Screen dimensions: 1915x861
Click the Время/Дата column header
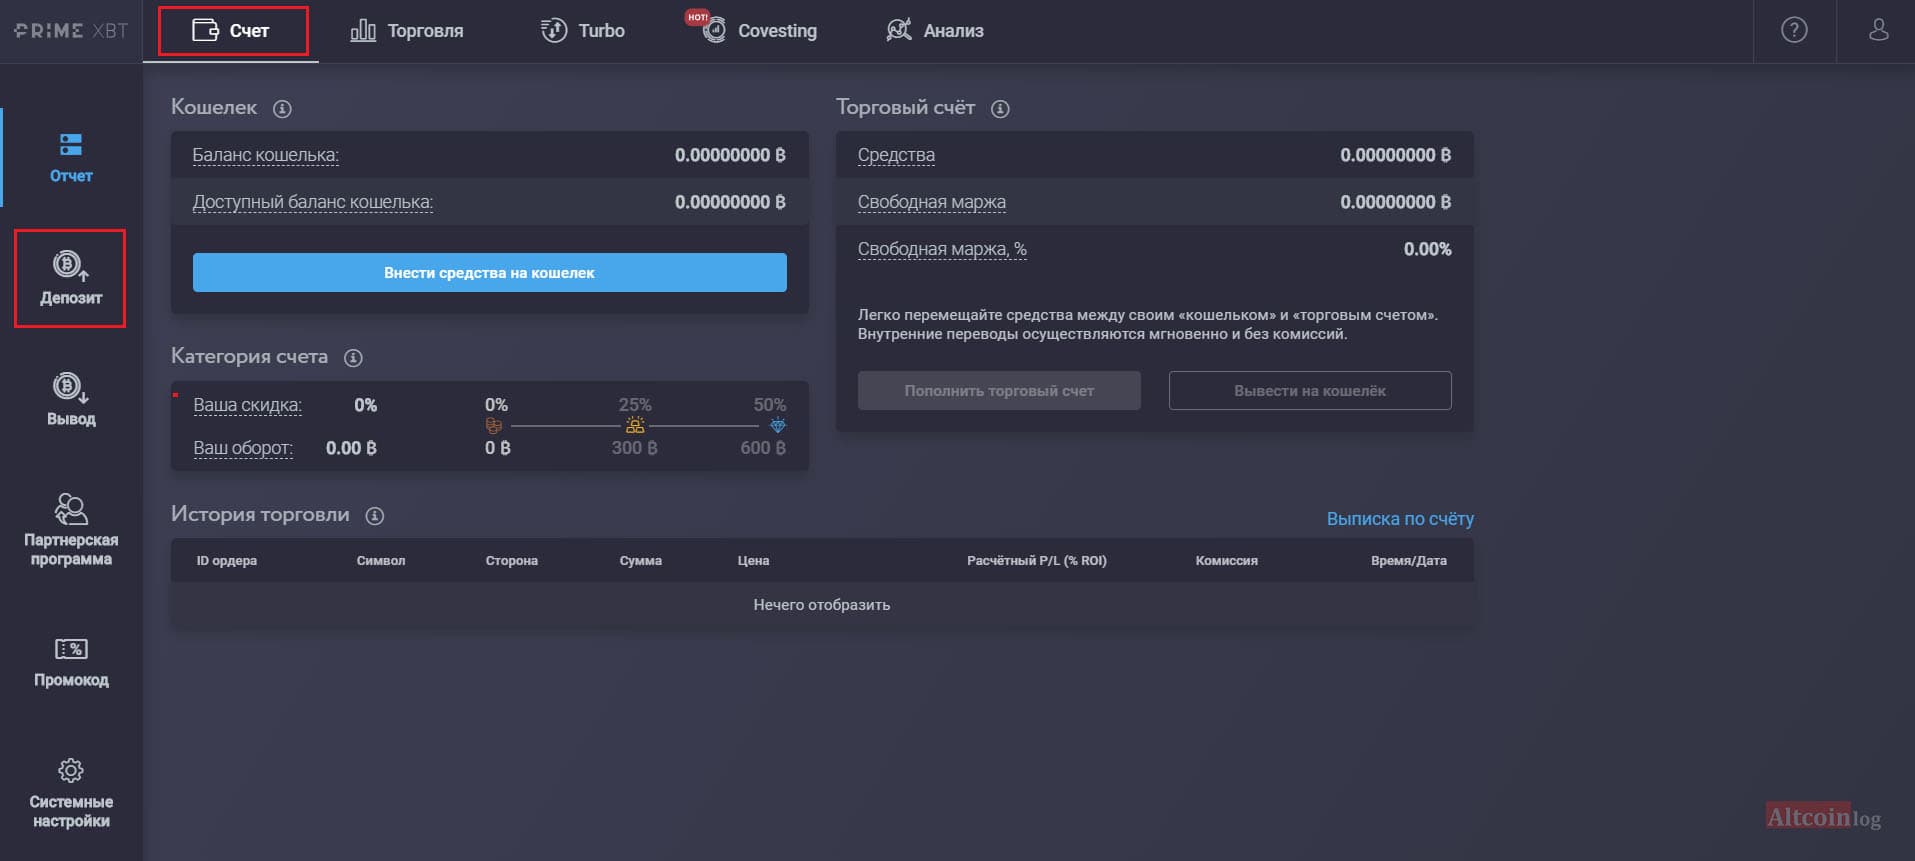point(1409,561)
